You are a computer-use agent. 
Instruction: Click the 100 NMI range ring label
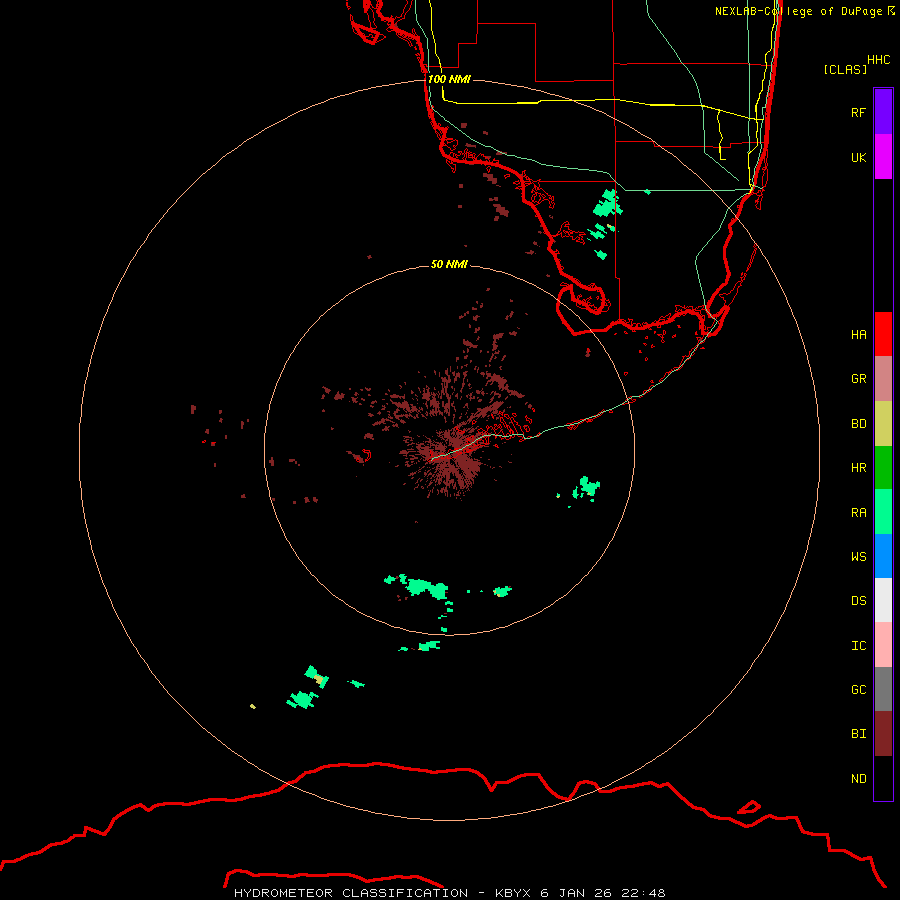(x=449, y=79)
